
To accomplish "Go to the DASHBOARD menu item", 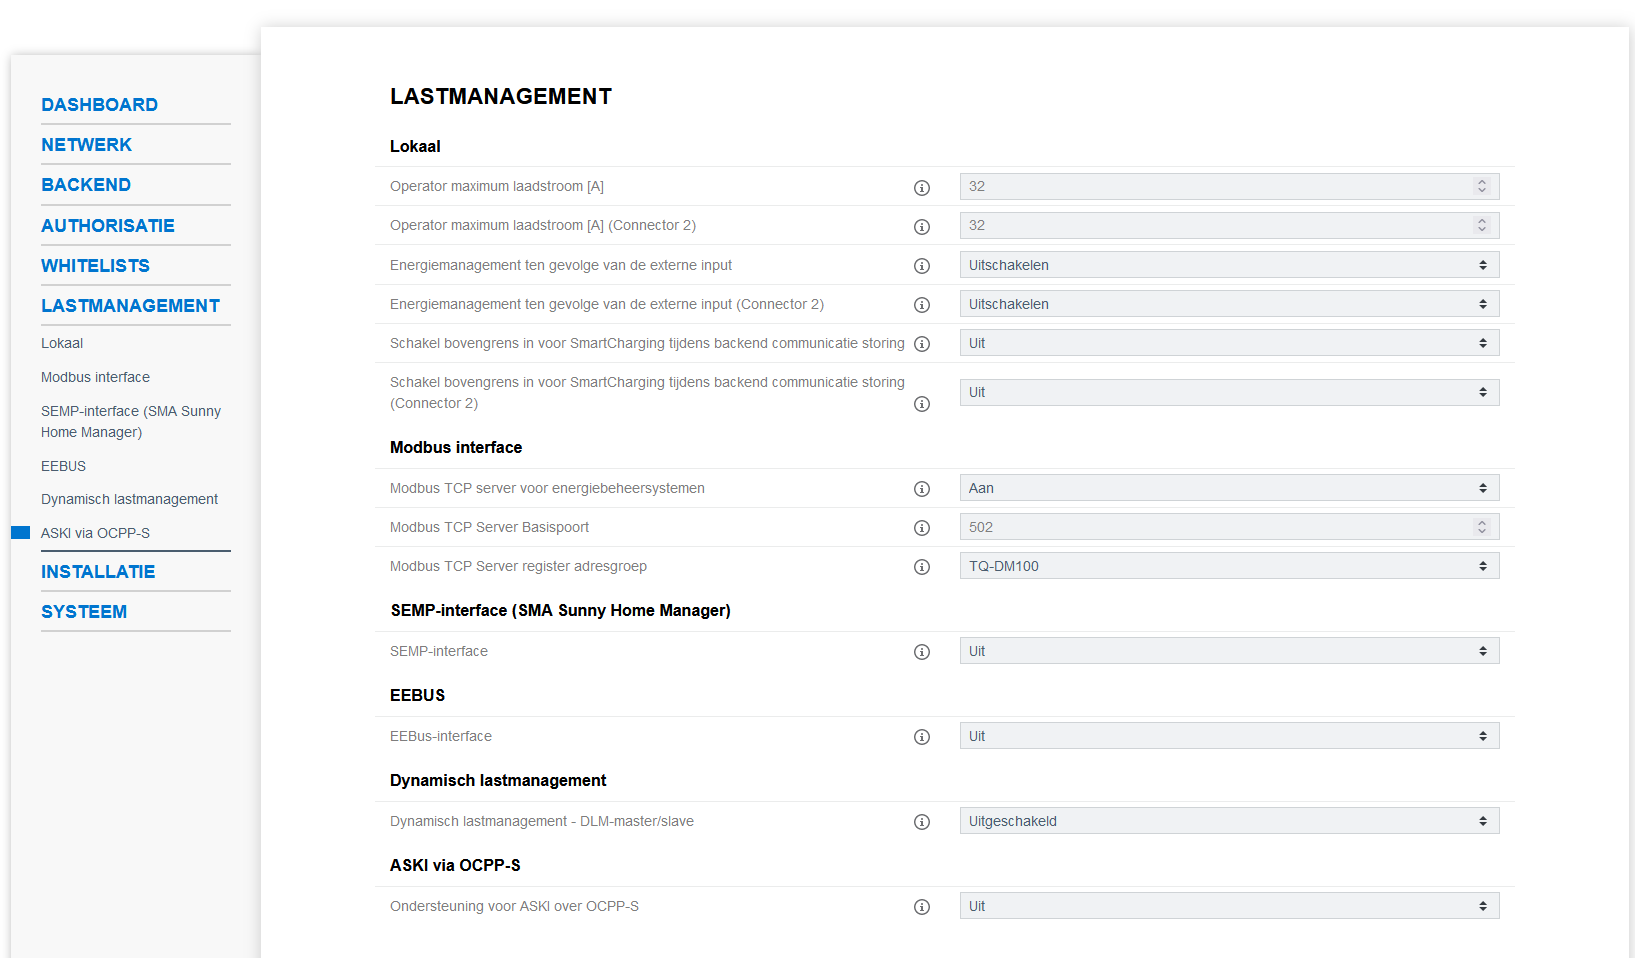I will coord(99,105).
